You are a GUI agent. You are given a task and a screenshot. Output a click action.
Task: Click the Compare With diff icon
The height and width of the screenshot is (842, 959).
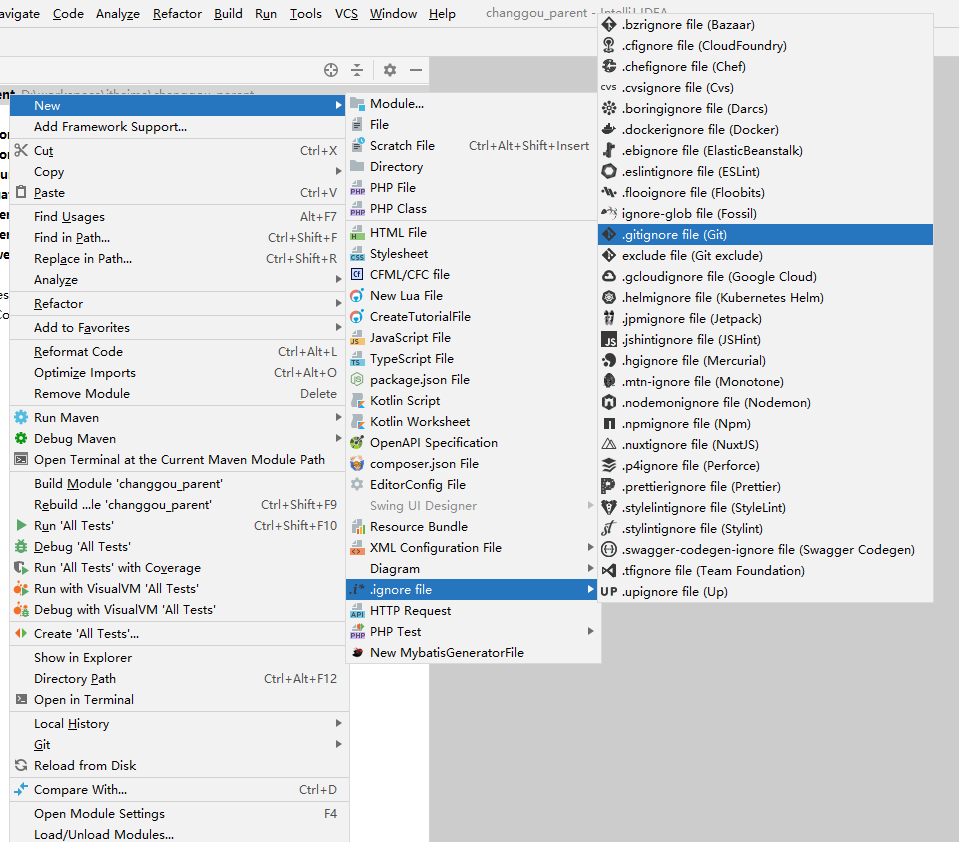coord(21,789)
